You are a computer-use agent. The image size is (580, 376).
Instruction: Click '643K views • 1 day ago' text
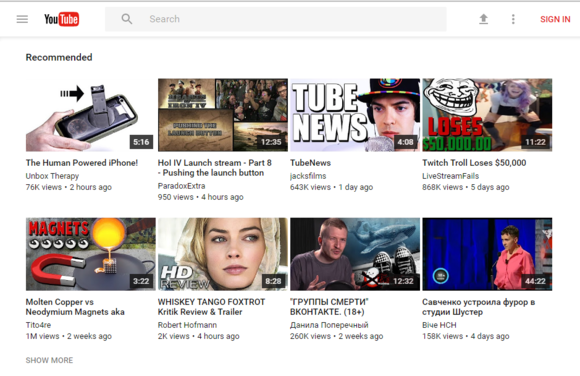pos(331,187)
